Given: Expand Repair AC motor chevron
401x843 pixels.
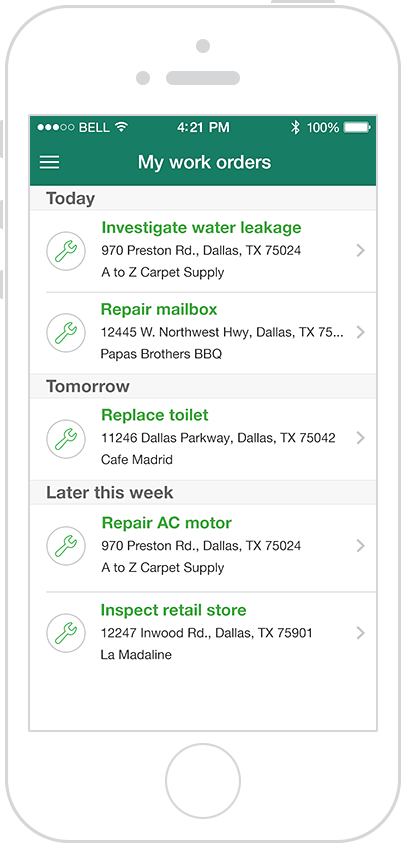Looking at the screenshot, I should coord(361,546).
